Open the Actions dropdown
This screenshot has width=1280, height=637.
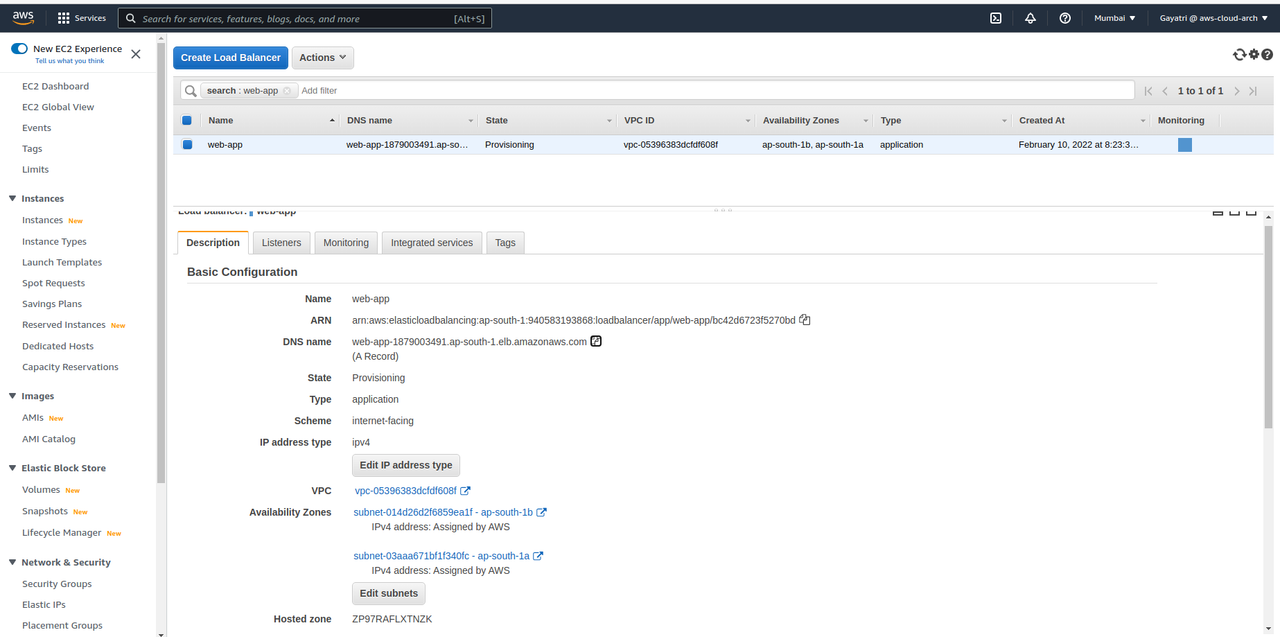323,58
